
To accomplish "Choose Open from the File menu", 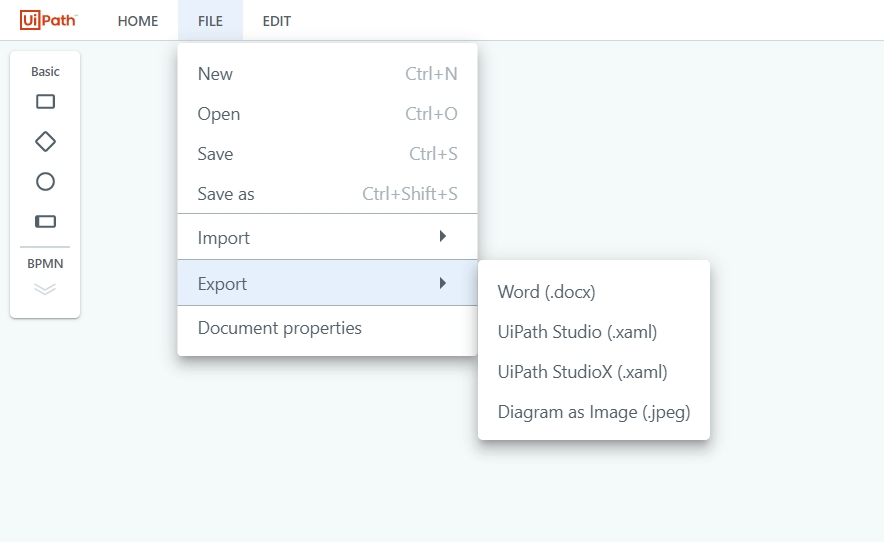I will click(328, 114).
